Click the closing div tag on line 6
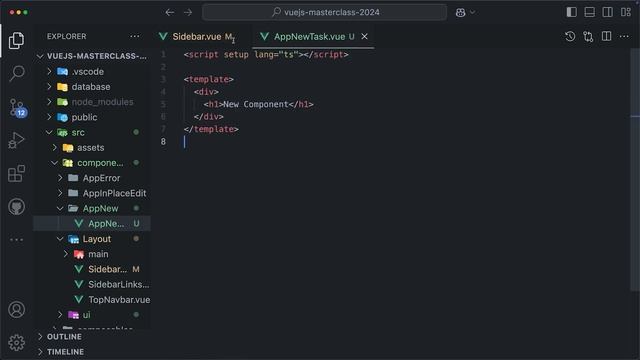The image size is (640, 360). (209, 117)
